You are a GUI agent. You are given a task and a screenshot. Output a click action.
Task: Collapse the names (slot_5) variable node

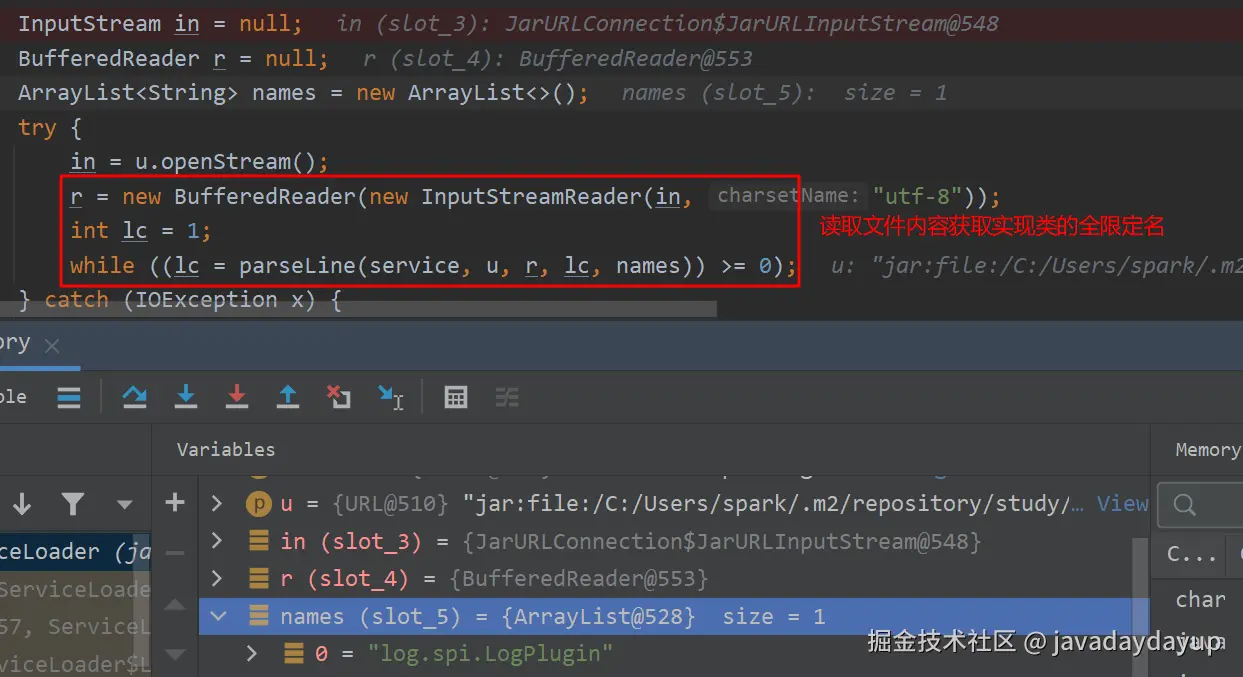[x=217, y=616]
